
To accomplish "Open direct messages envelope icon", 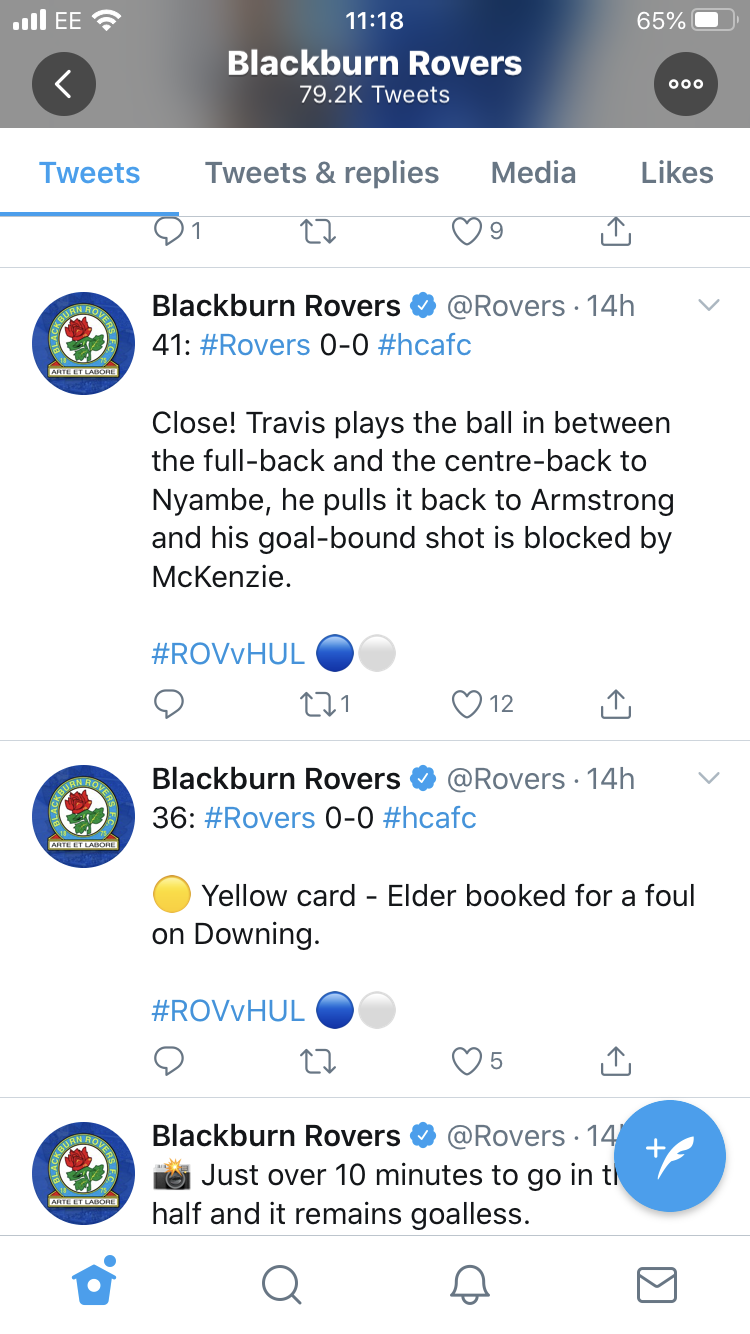I will (657, 1284).
